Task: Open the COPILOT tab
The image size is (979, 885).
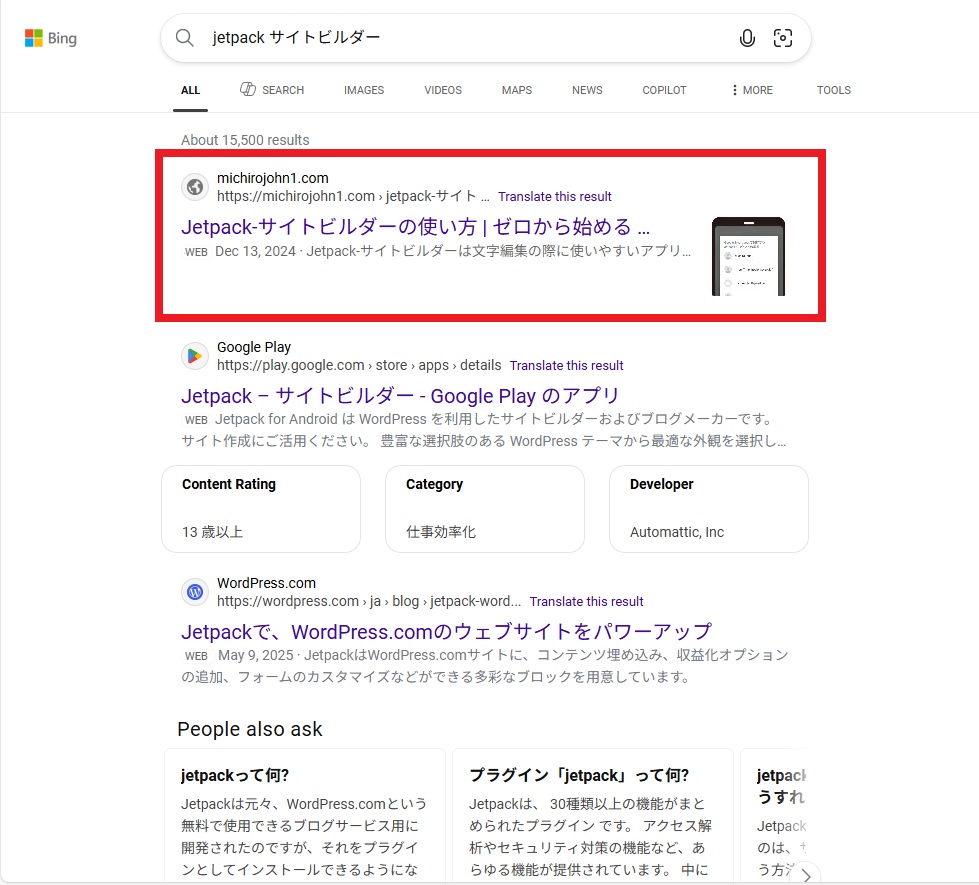Action: coord(664,90)
